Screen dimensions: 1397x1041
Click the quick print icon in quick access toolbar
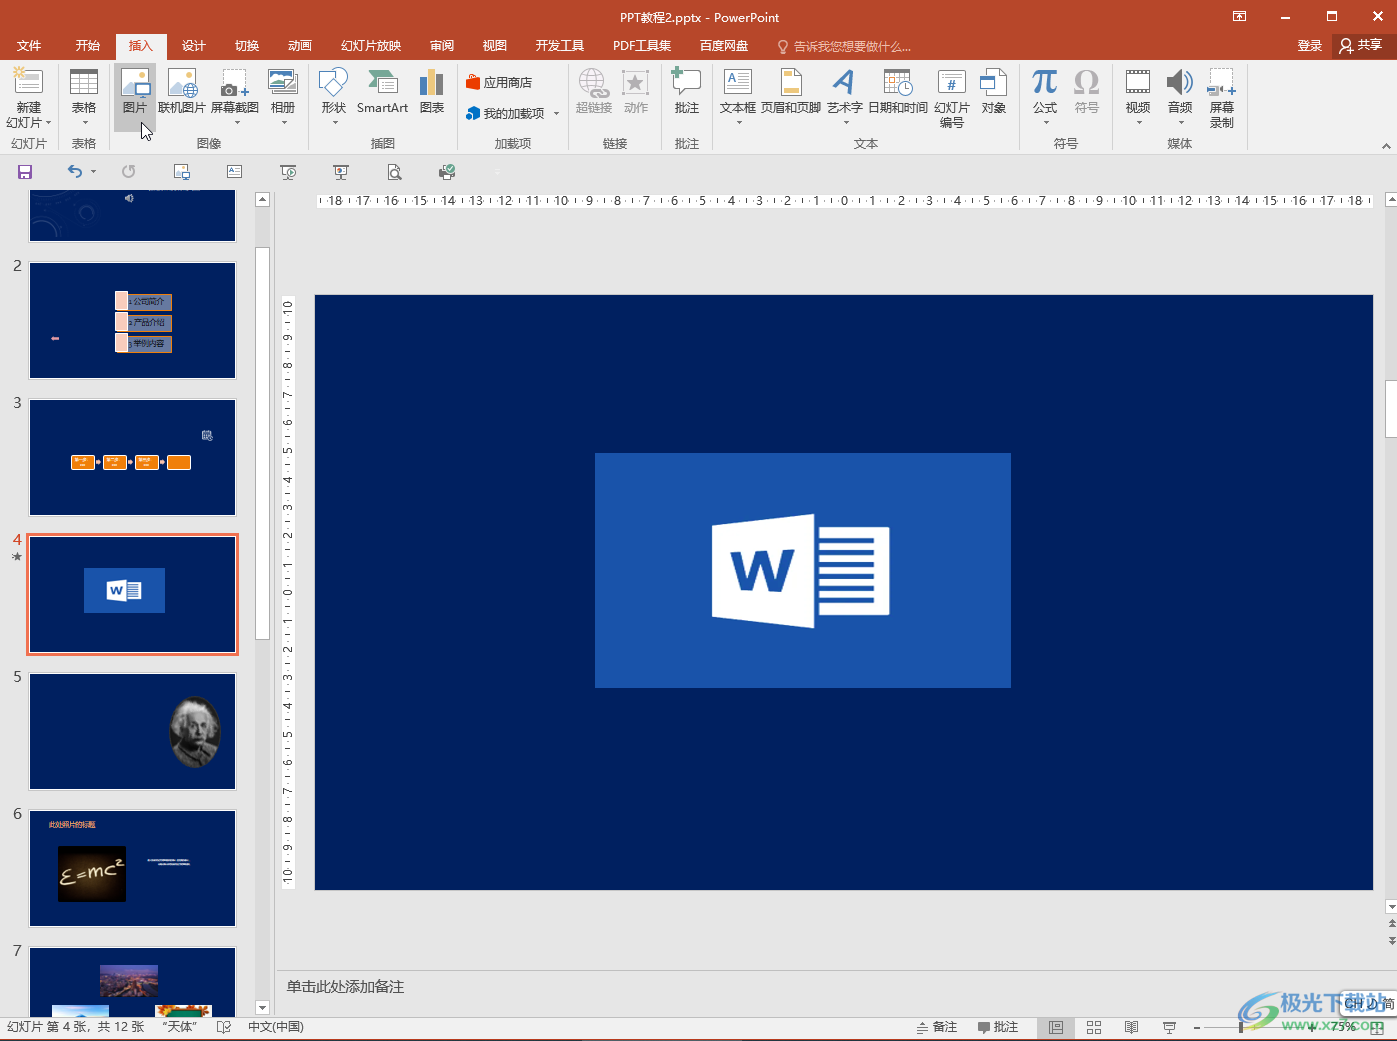tap(447, 172)
